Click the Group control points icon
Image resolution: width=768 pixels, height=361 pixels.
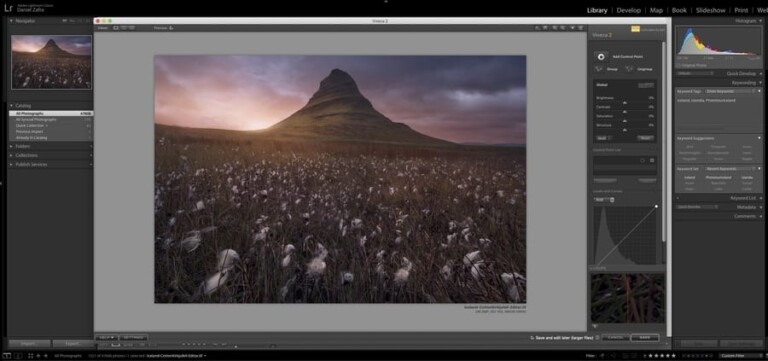click(599, 69)
